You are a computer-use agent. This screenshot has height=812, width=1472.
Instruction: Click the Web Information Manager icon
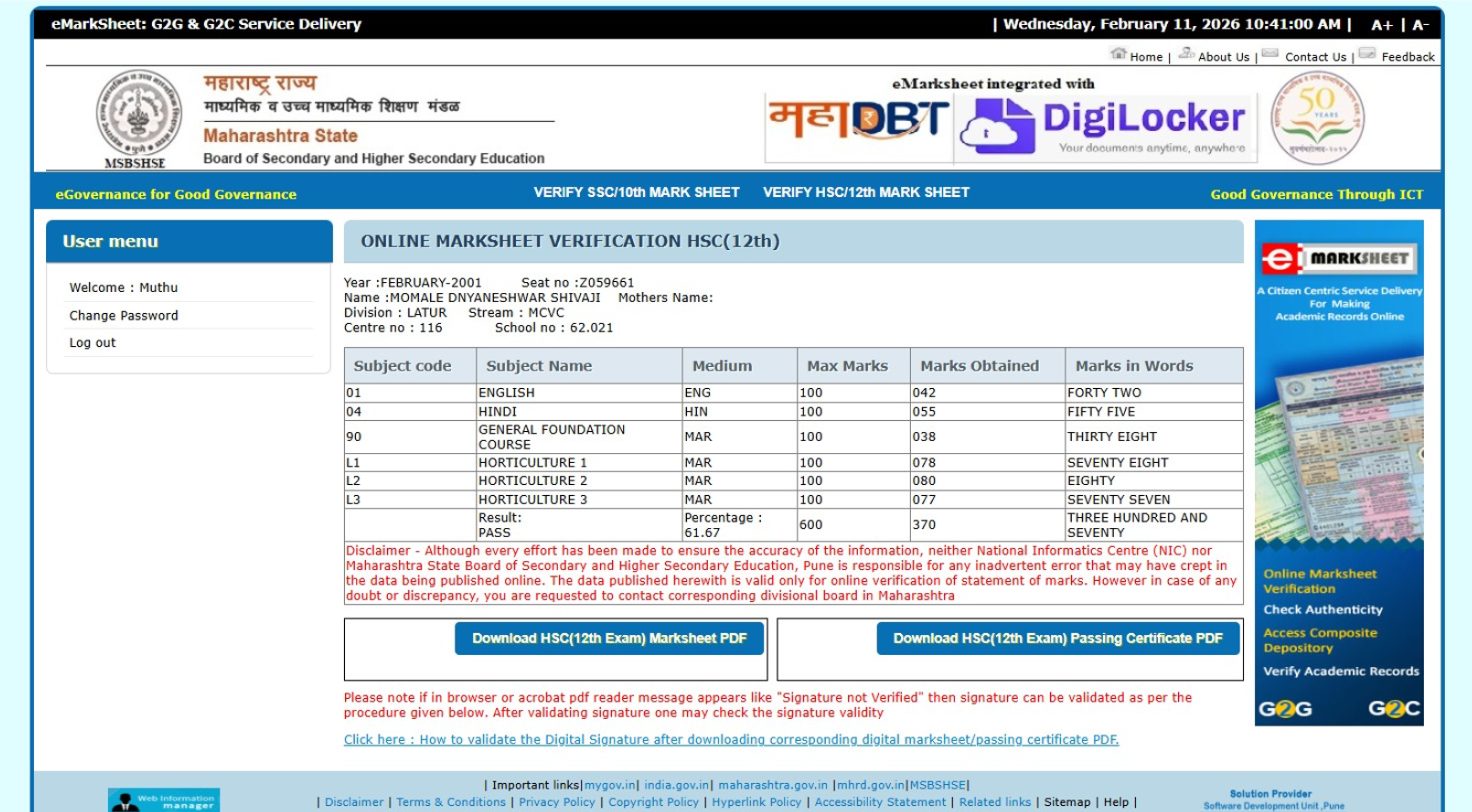point(164,800)
